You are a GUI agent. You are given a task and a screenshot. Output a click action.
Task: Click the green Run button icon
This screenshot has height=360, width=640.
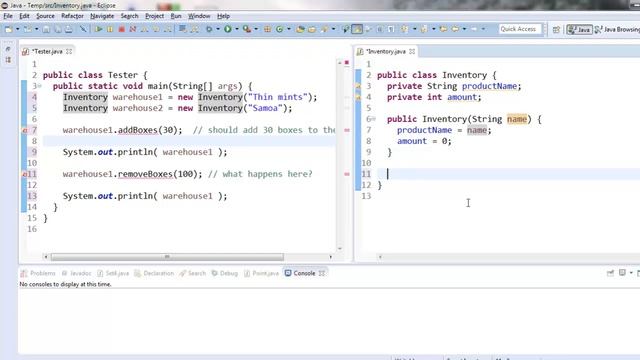[x=228, y=29]
